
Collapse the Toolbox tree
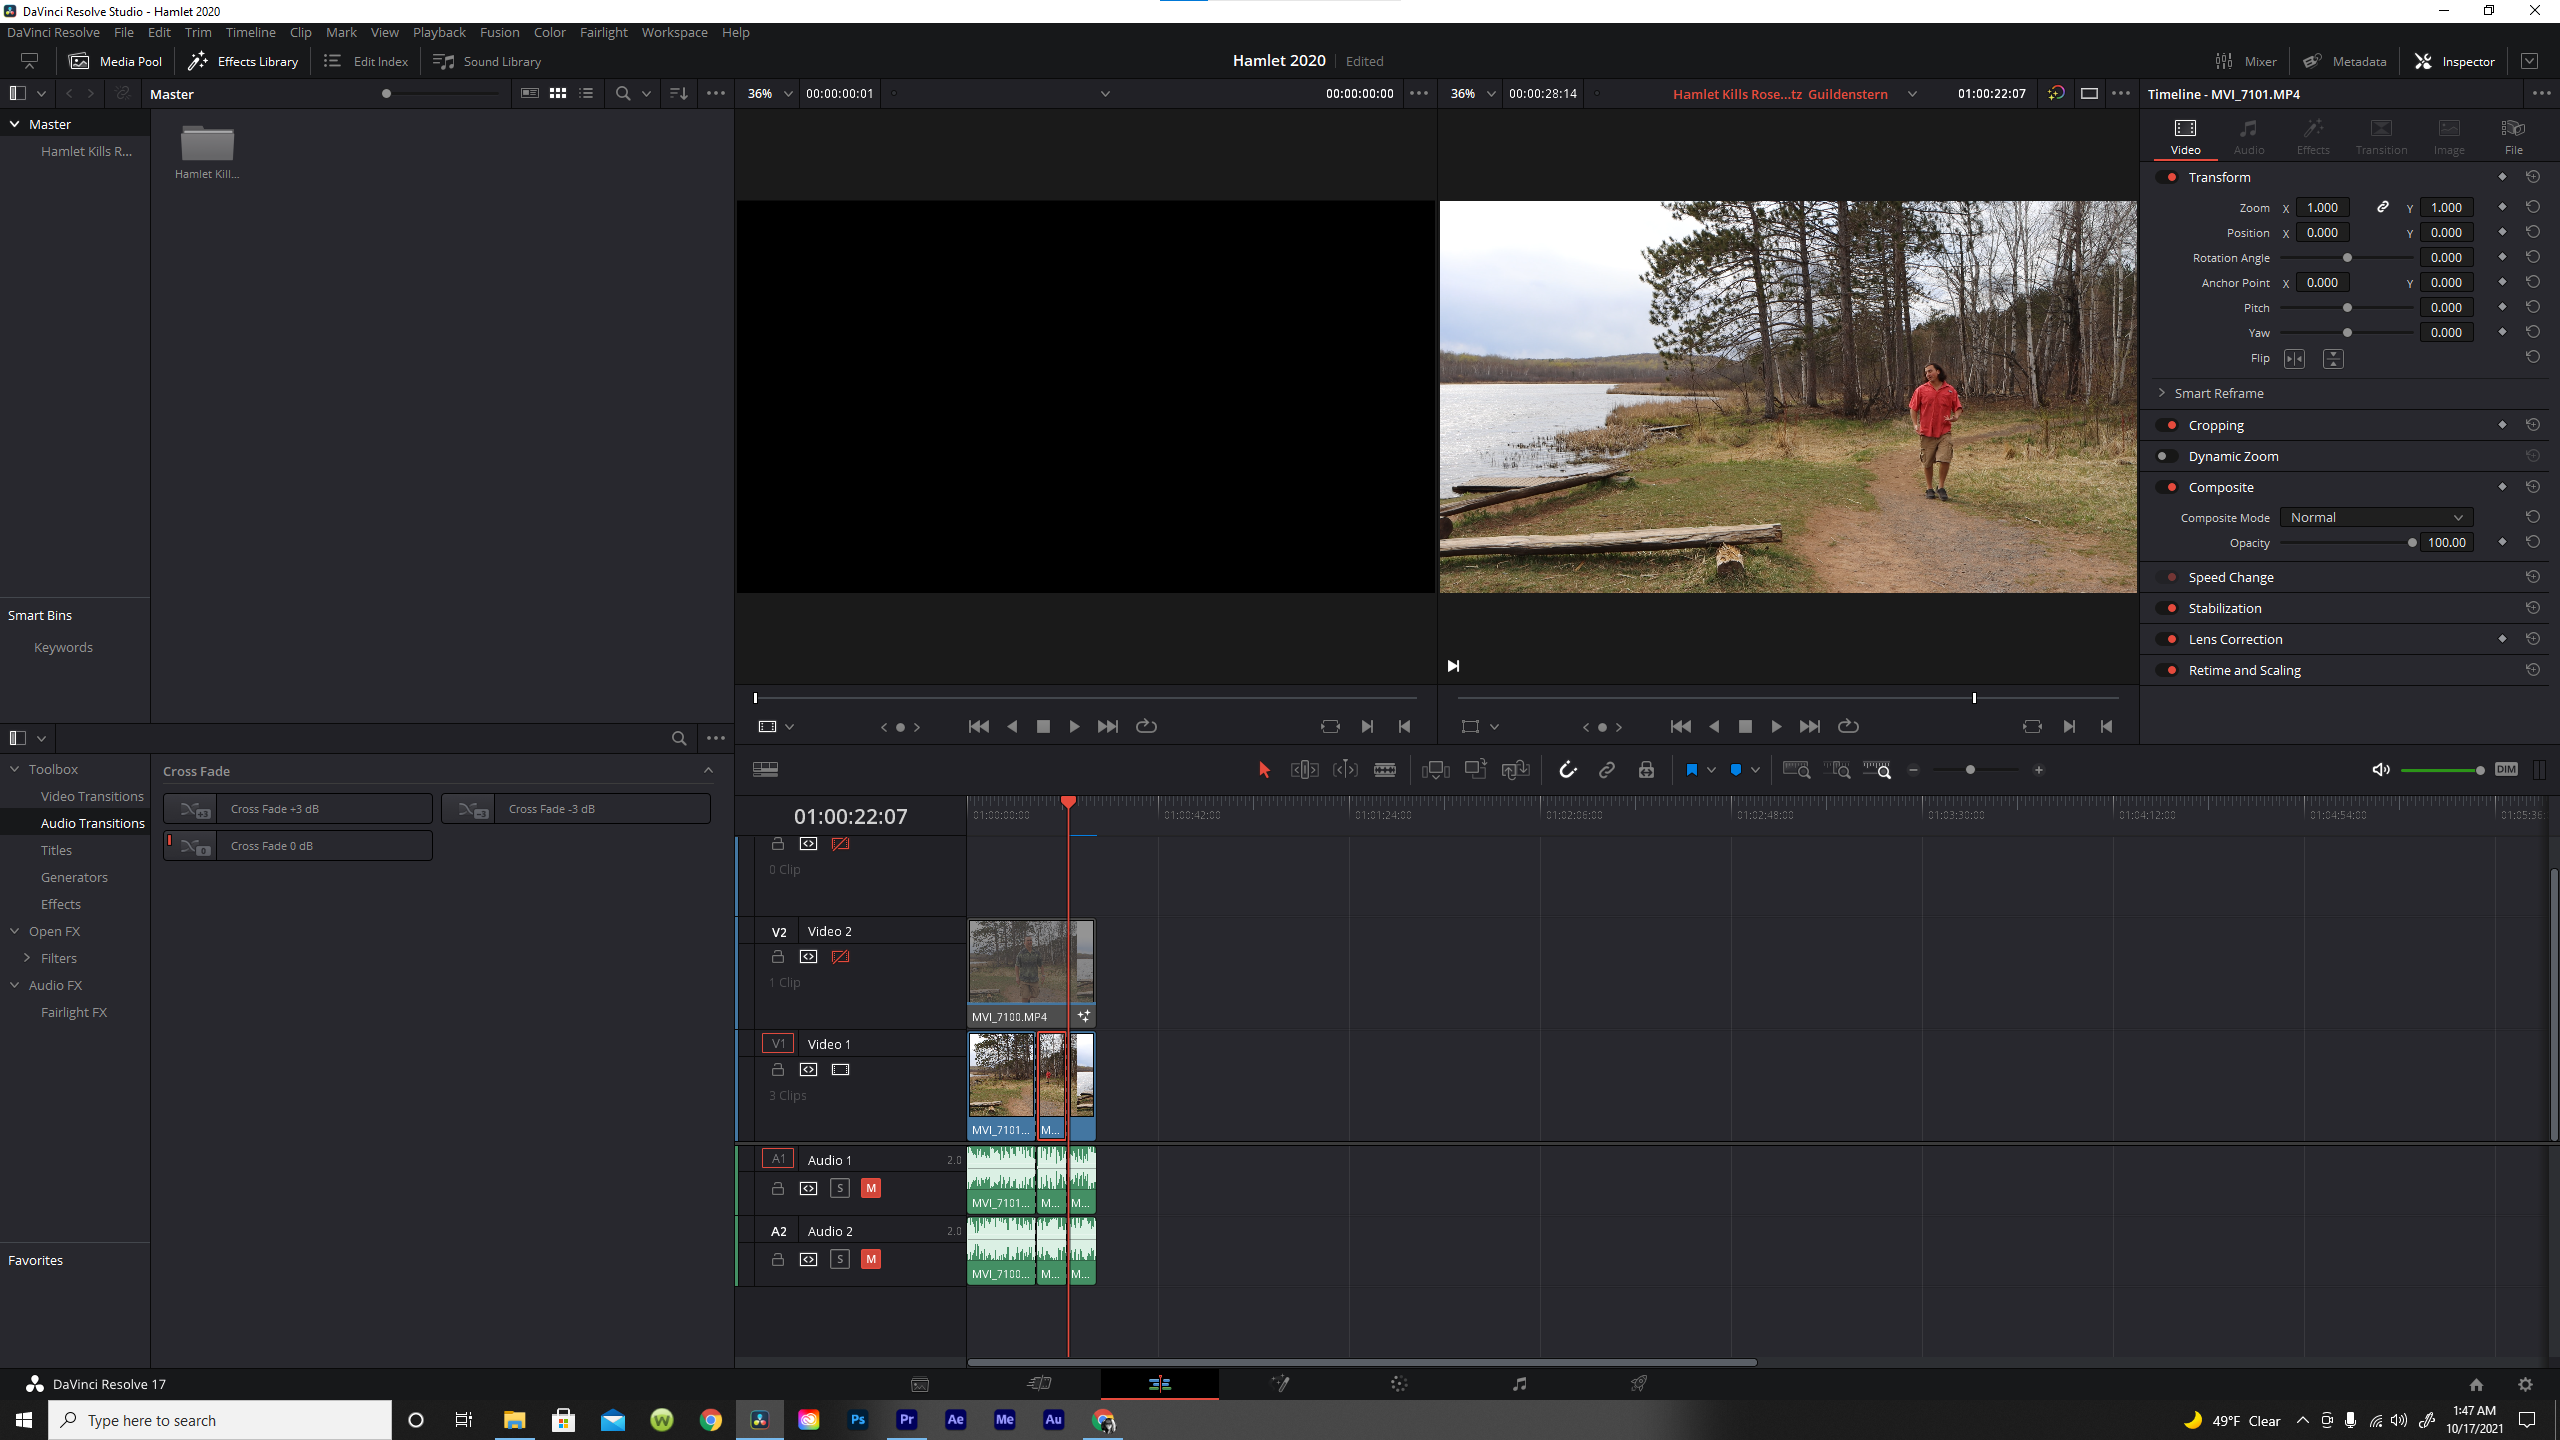(x=15, y=769)
